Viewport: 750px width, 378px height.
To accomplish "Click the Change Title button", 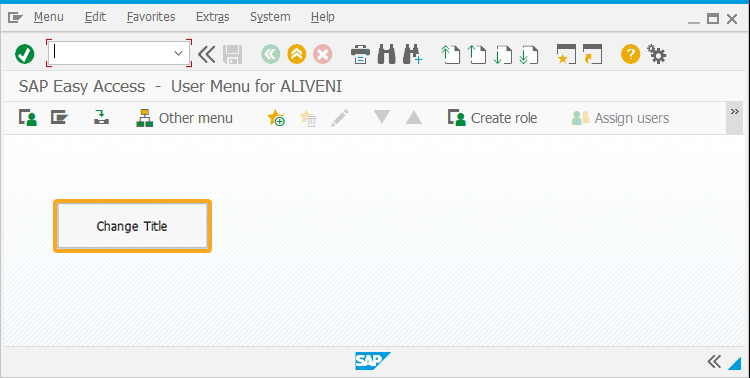I will (x=132, y=226).
